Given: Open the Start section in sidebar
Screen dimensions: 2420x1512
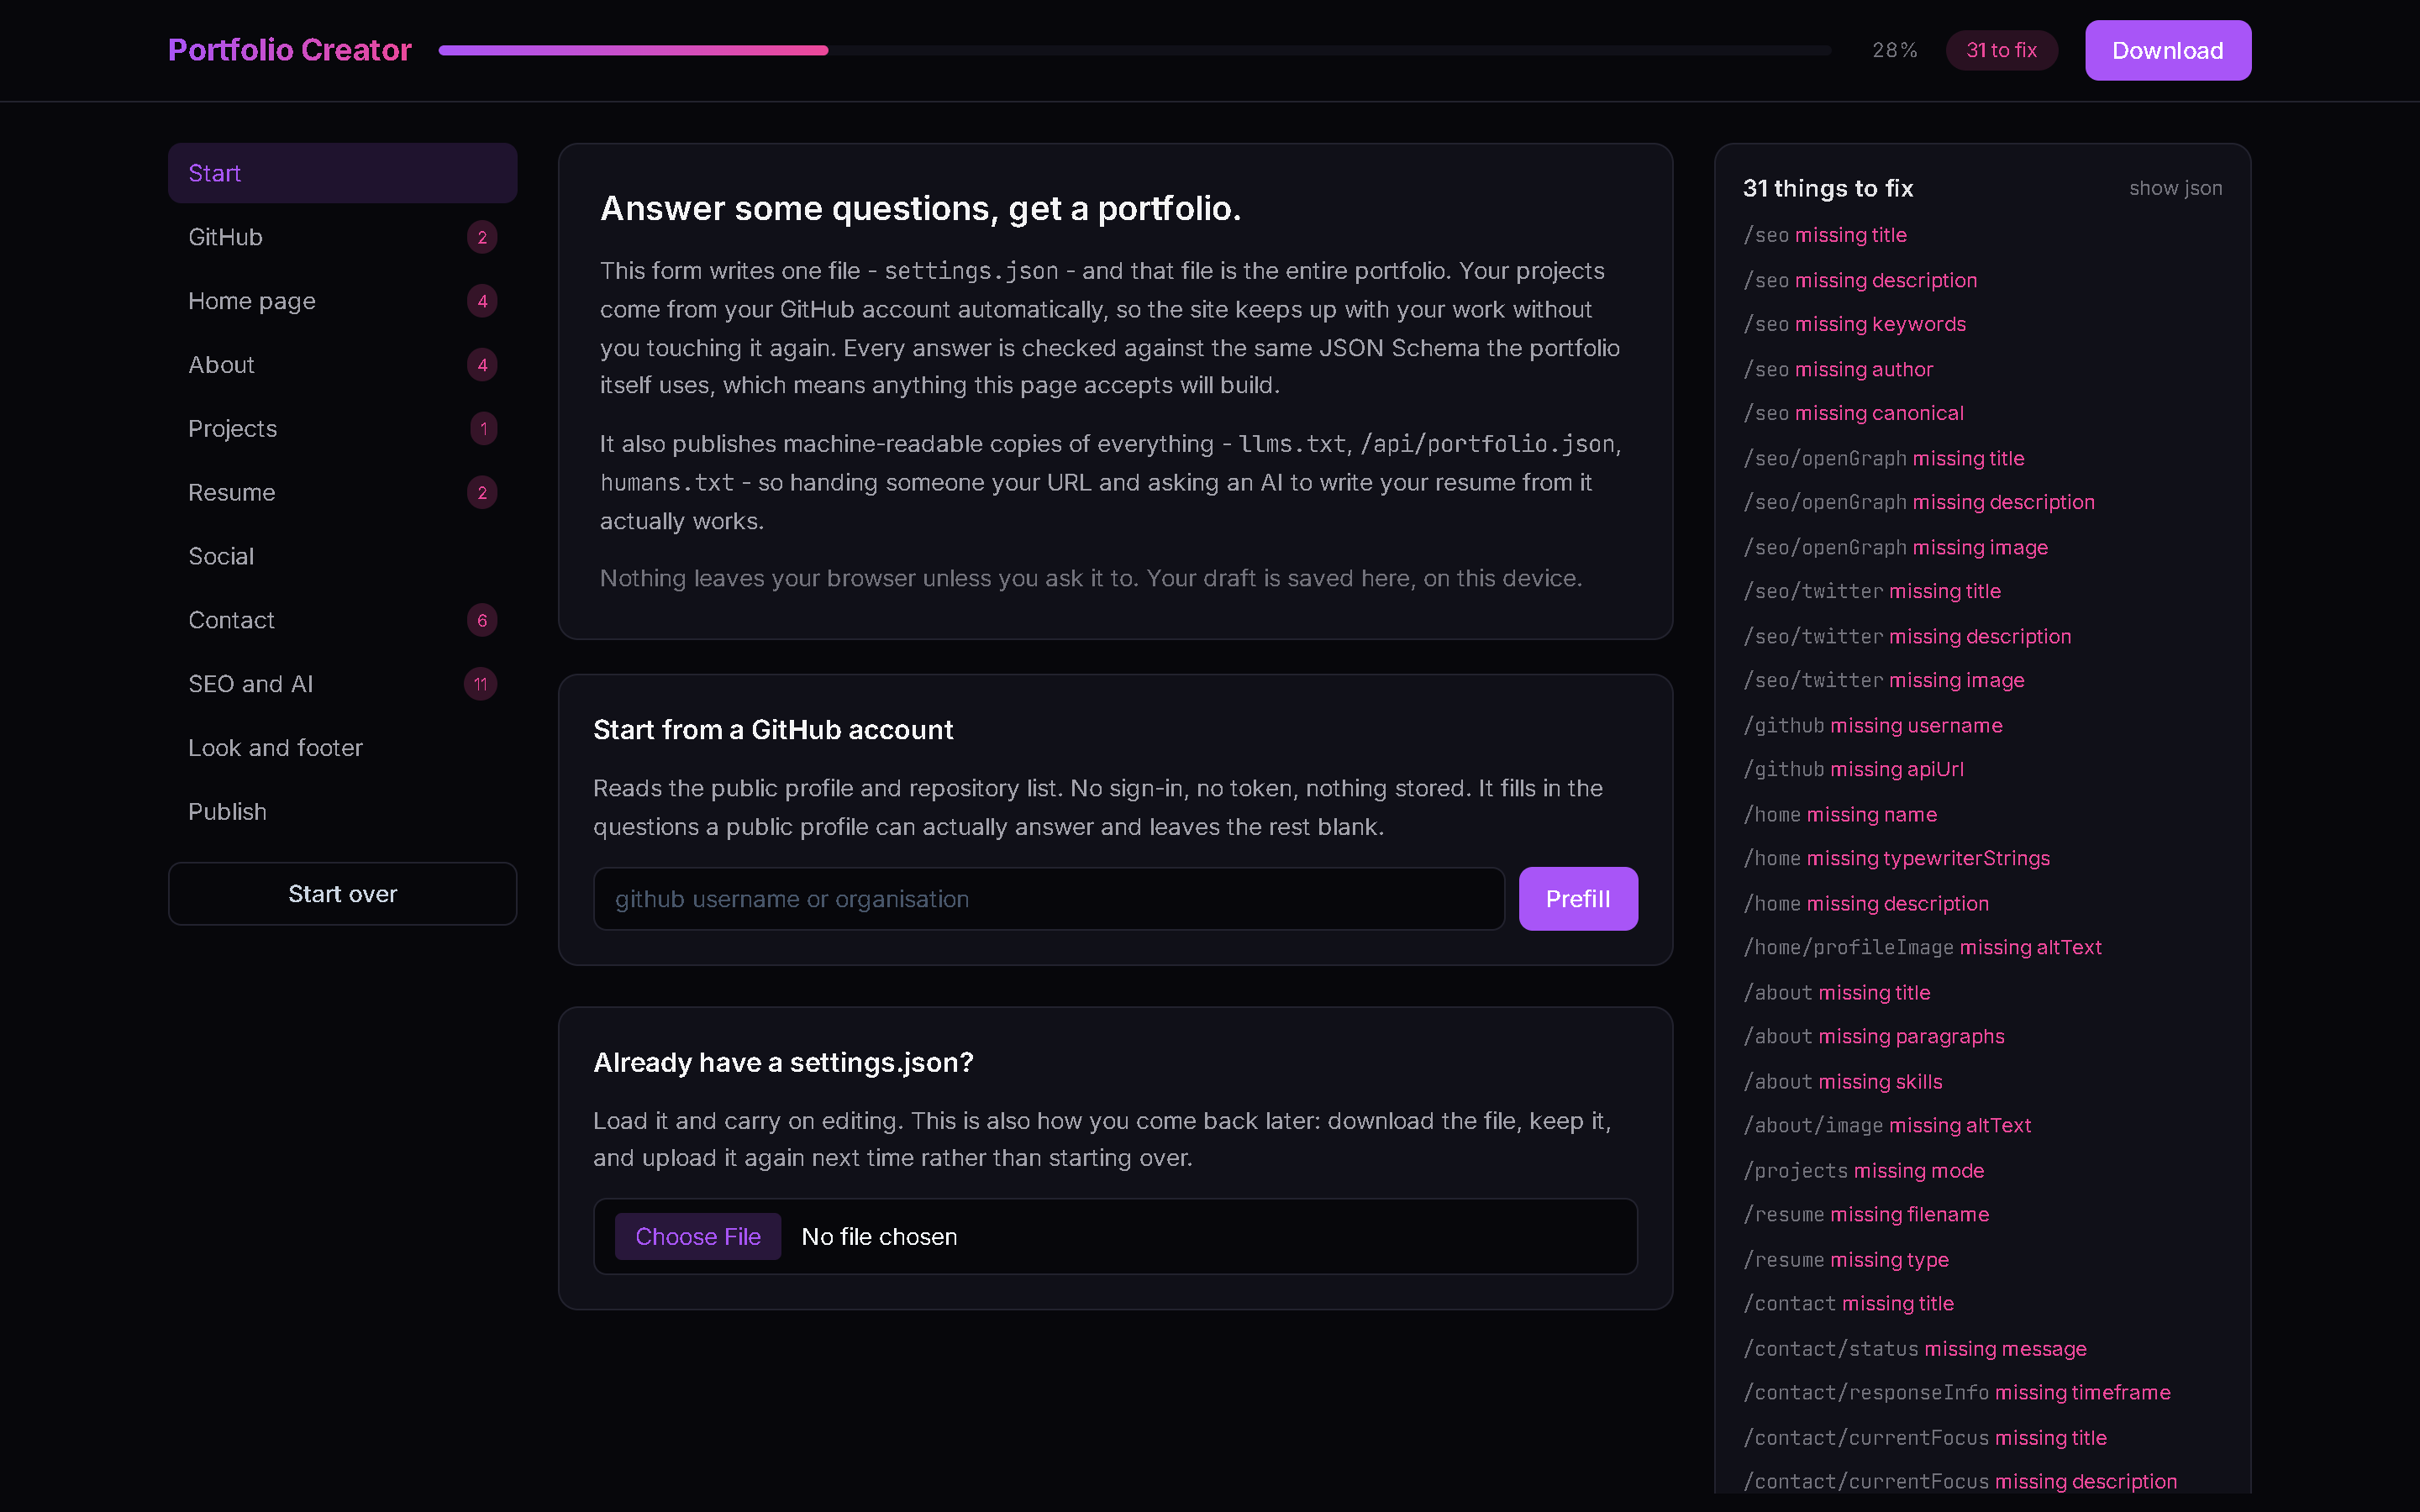Looking at the screenshot, I should tap(342, 173).
